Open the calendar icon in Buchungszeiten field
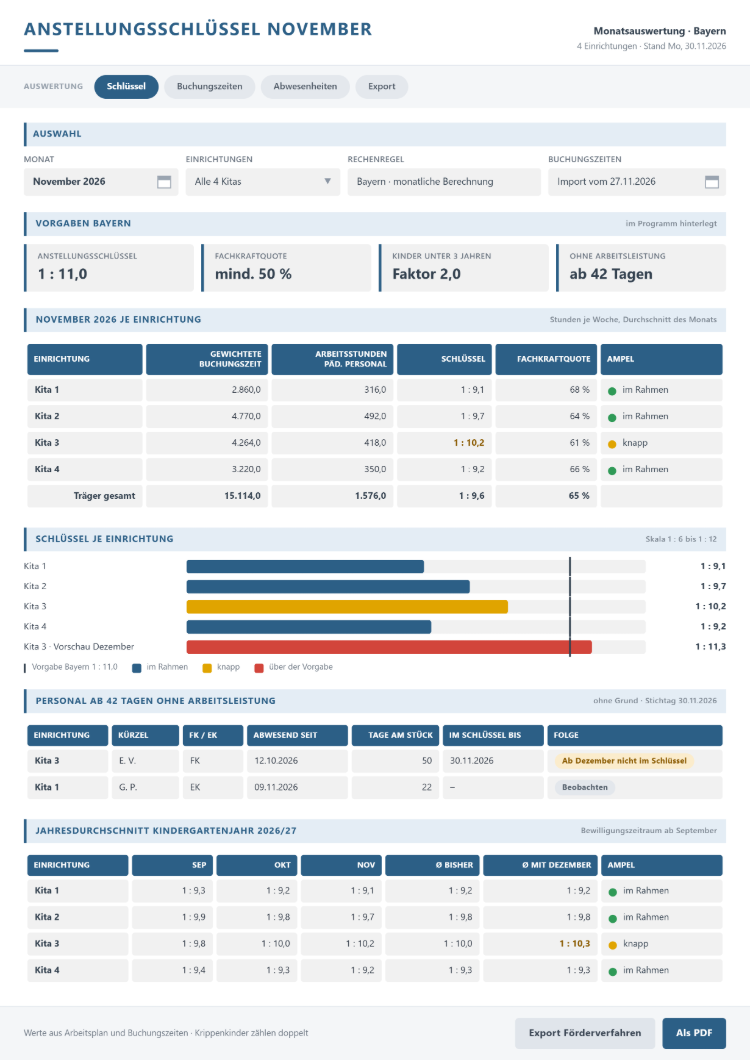This screenshot has width=750, height=1060. tap(711, 182)
